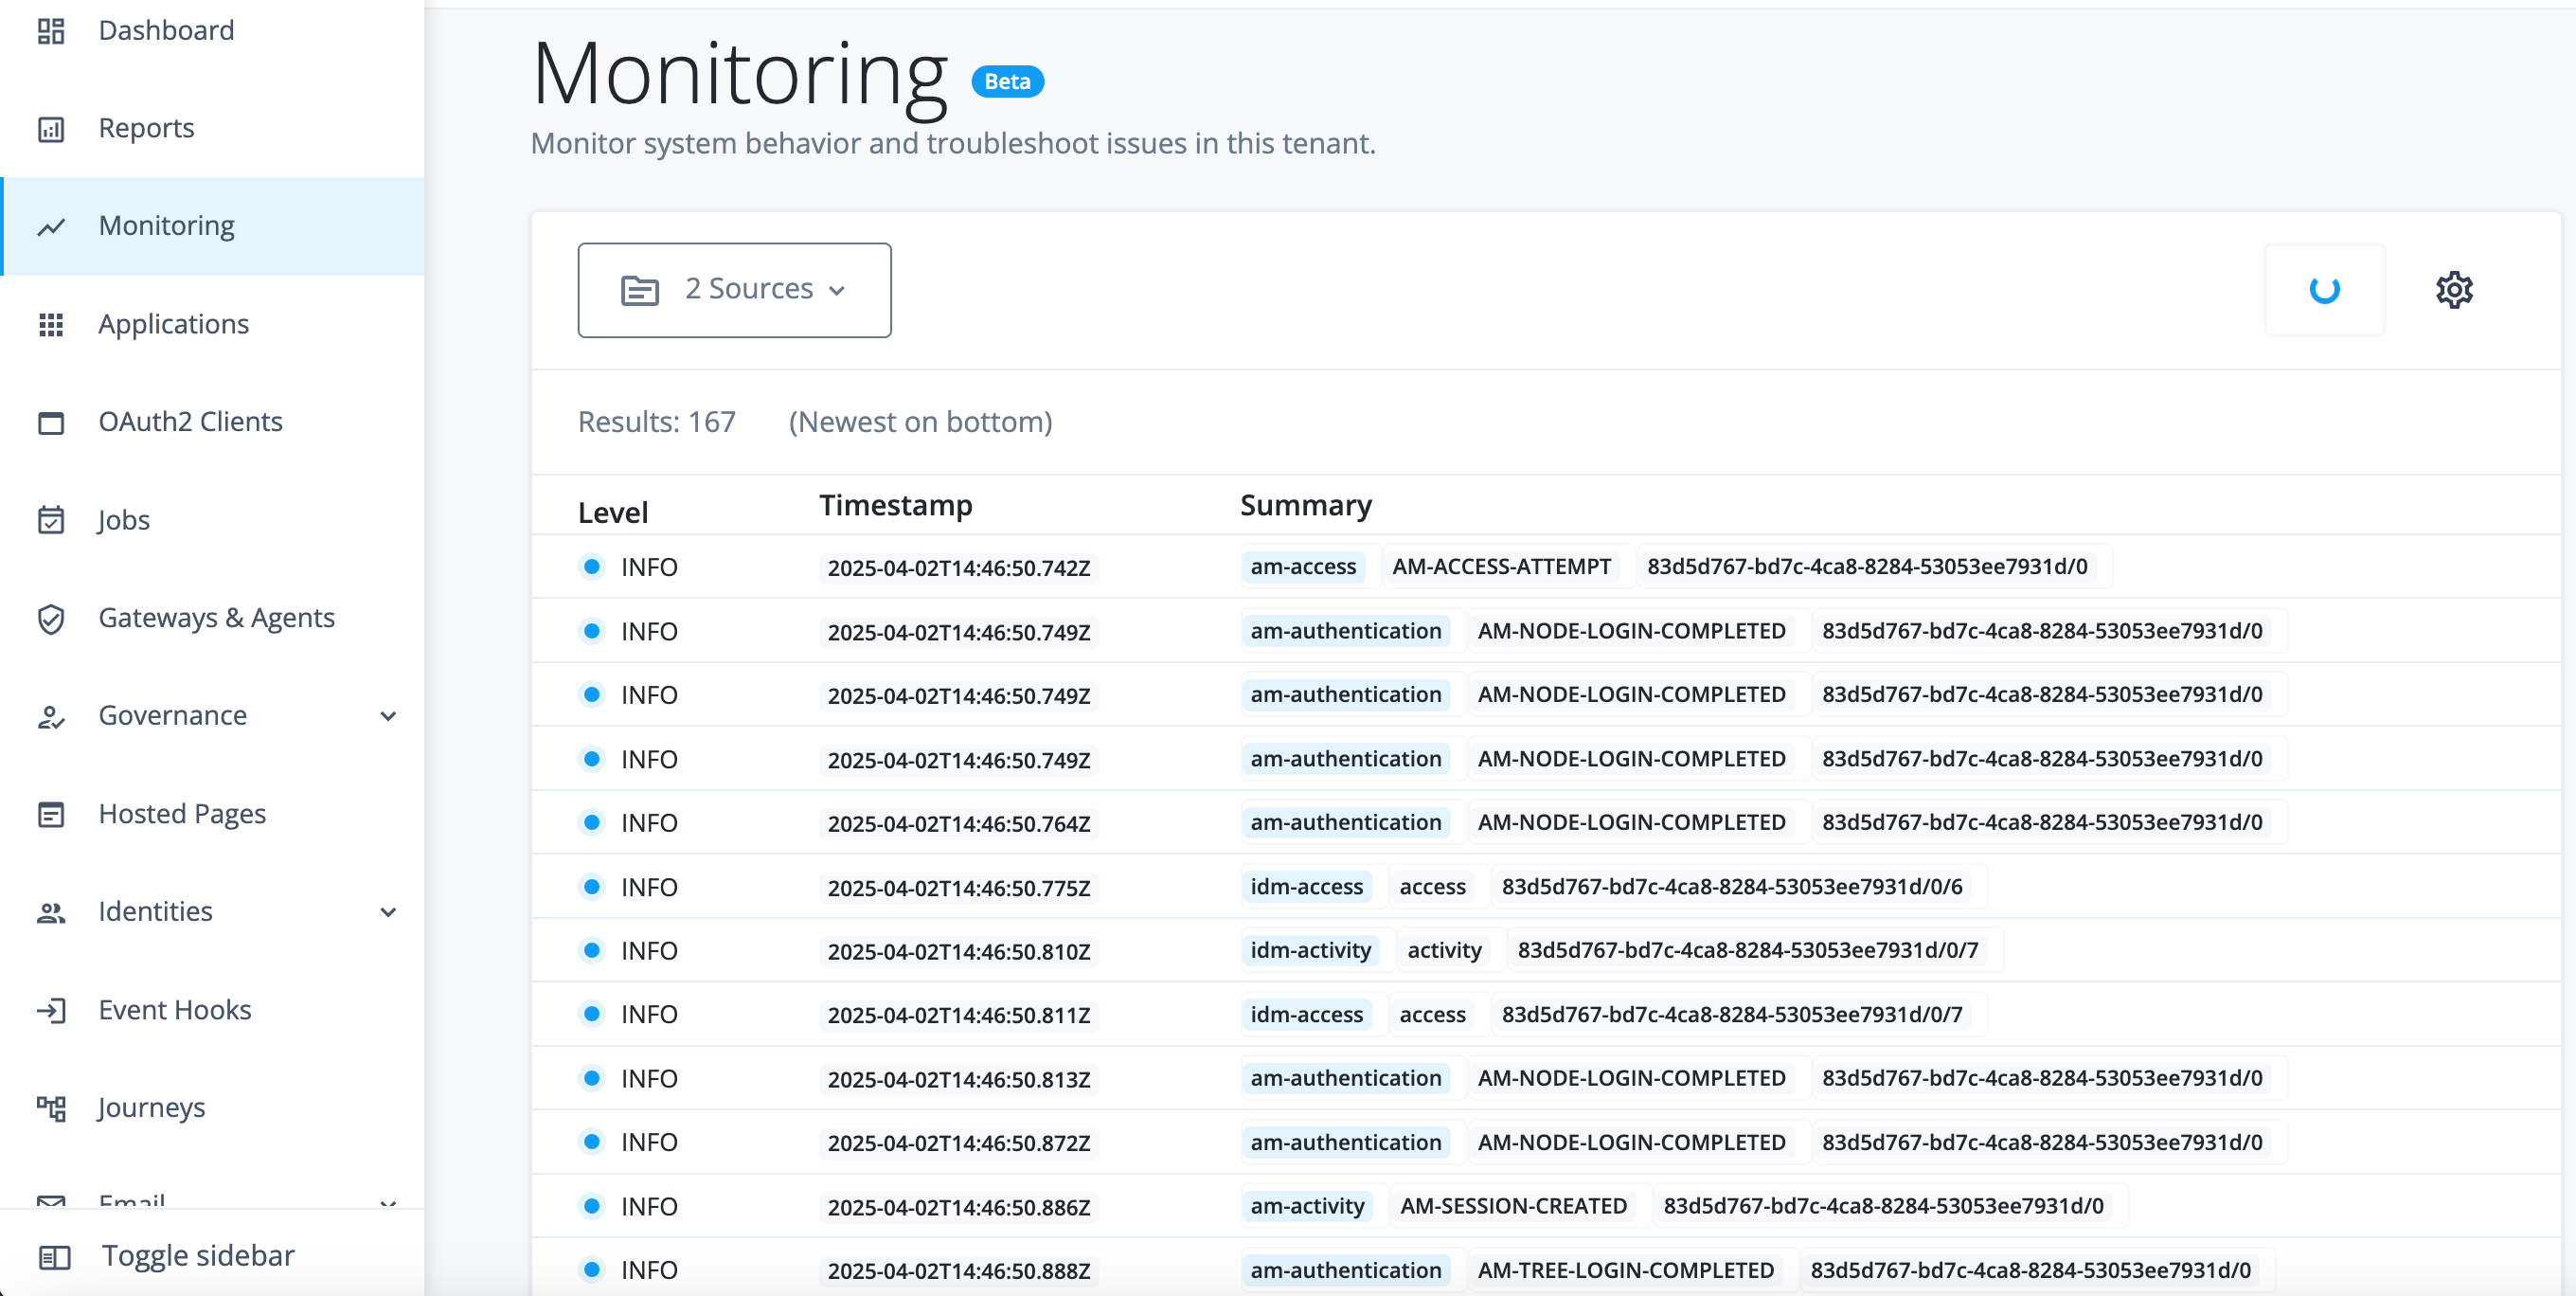Click the loading progress indicator

(x=2324, y=289)
